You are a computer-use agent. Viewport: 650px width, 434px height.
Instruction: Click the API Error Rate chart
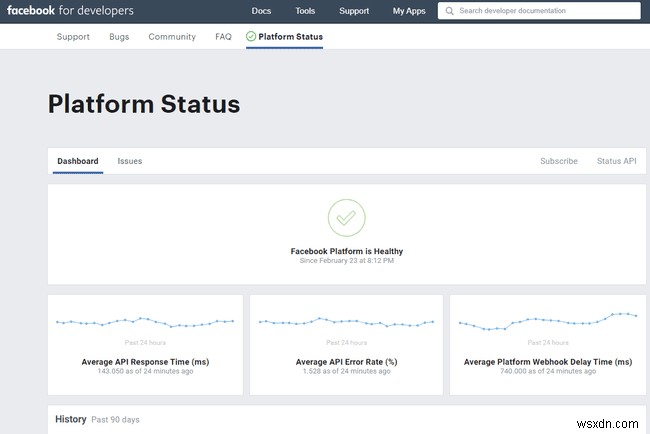pos(346,322)
